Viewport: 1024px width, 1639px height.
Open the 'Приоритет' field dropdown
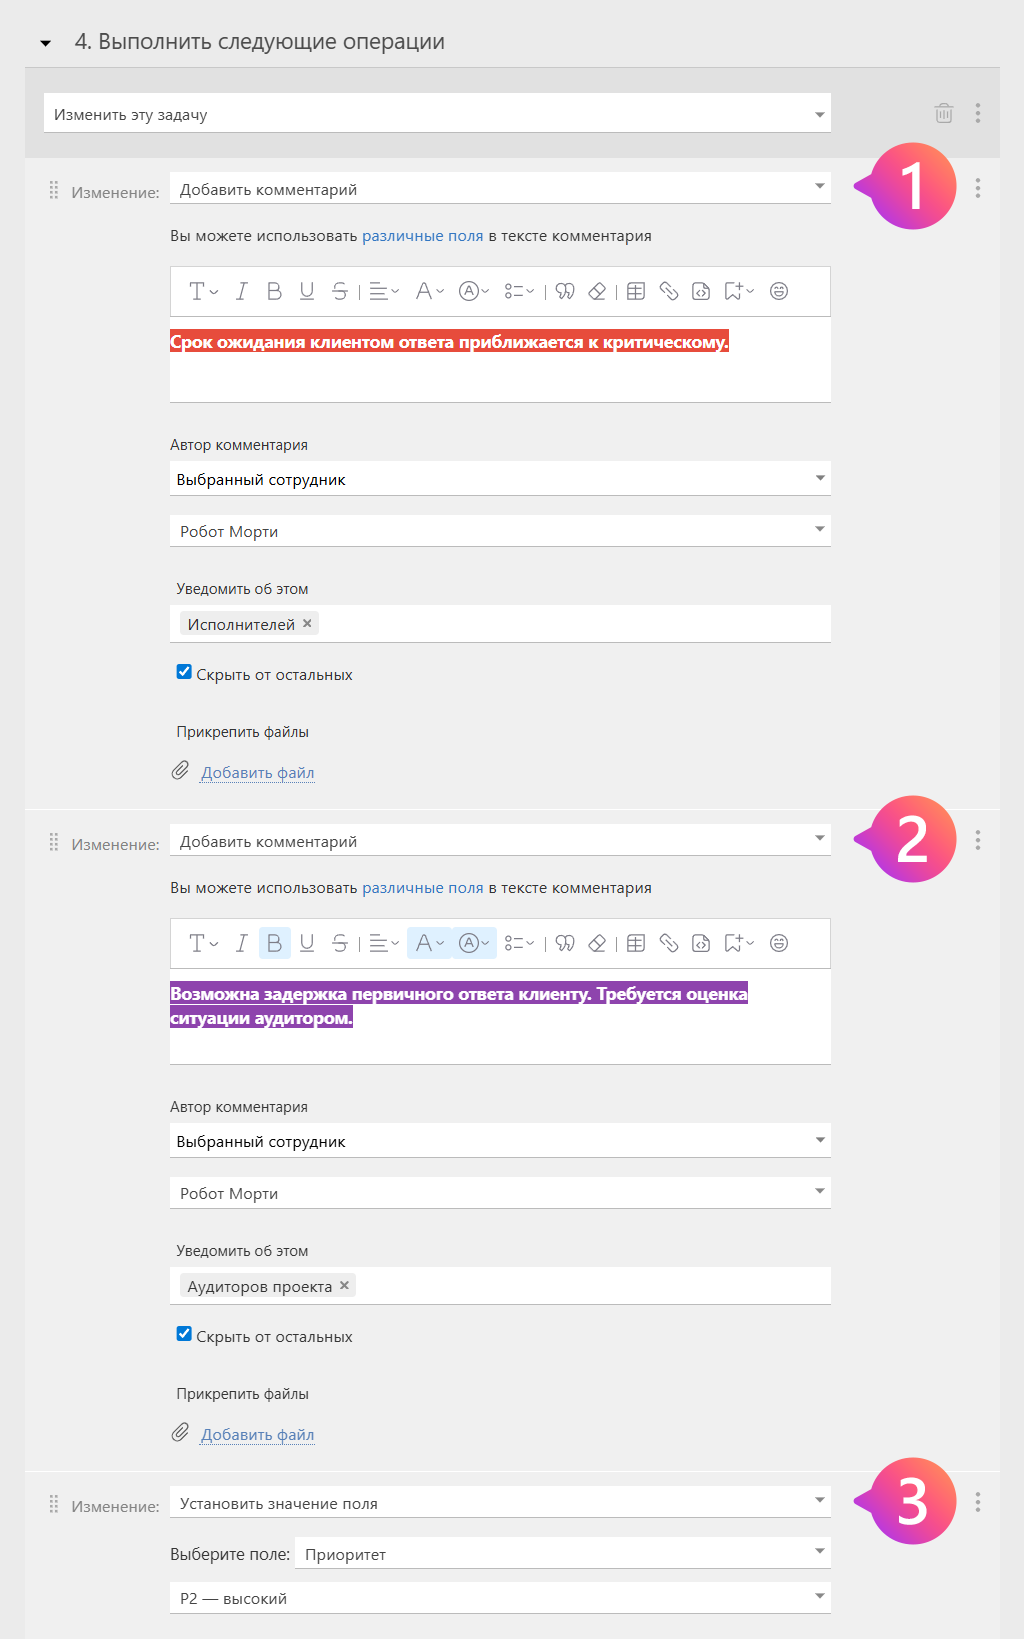point(562,1553)
